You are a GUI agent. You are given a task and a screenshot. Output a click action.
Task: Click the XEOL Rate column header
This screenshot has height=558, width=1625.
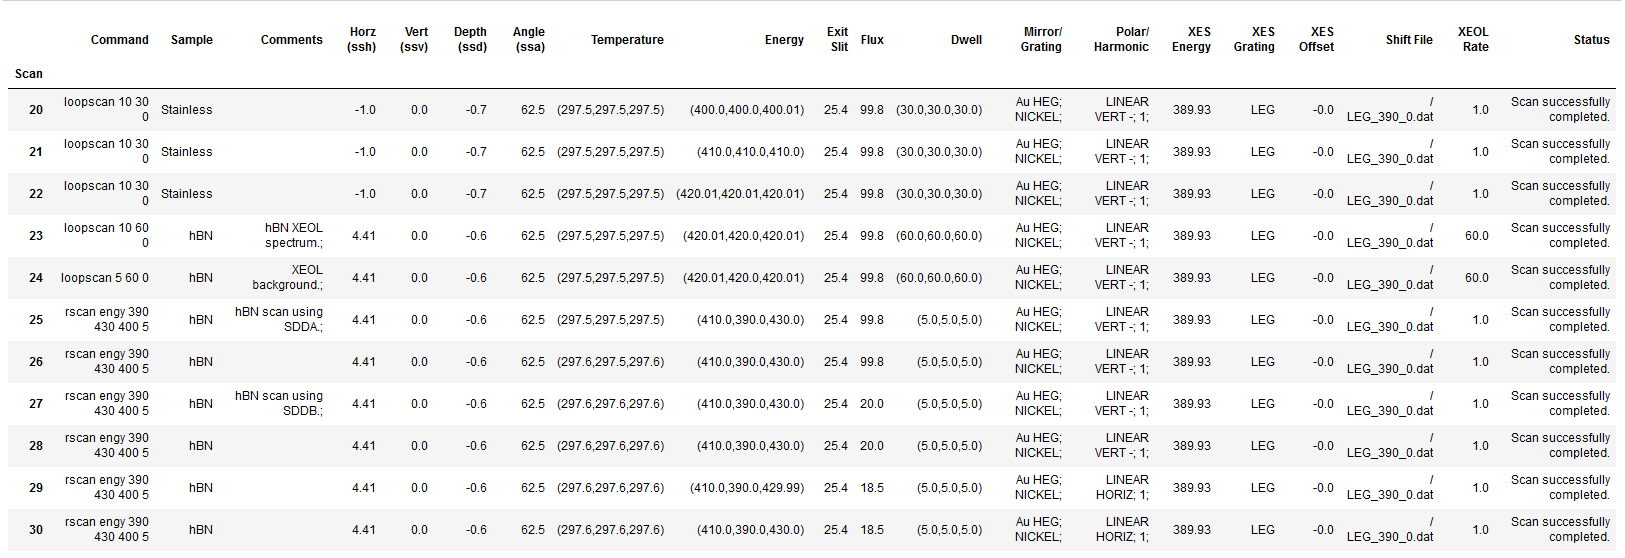[x=1473, y=39]
